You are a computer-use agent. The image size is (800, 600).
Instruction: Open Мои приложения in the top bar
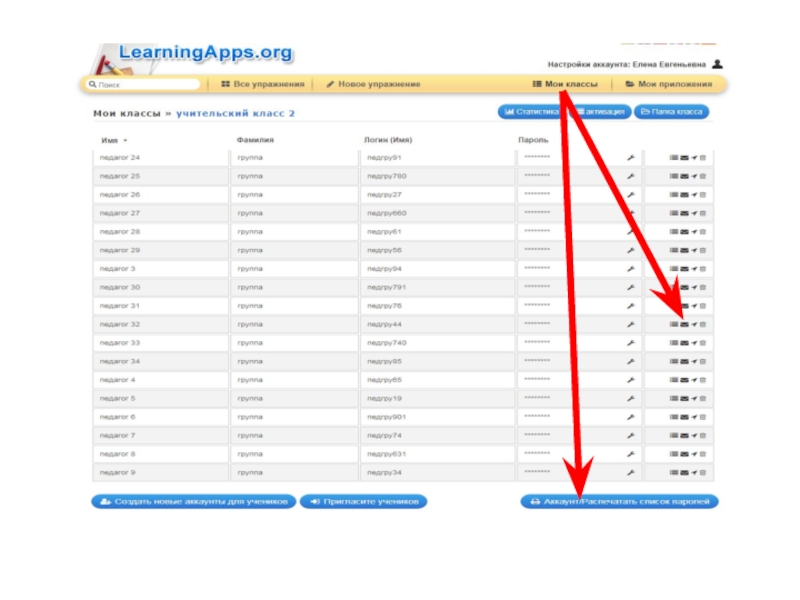669,85
